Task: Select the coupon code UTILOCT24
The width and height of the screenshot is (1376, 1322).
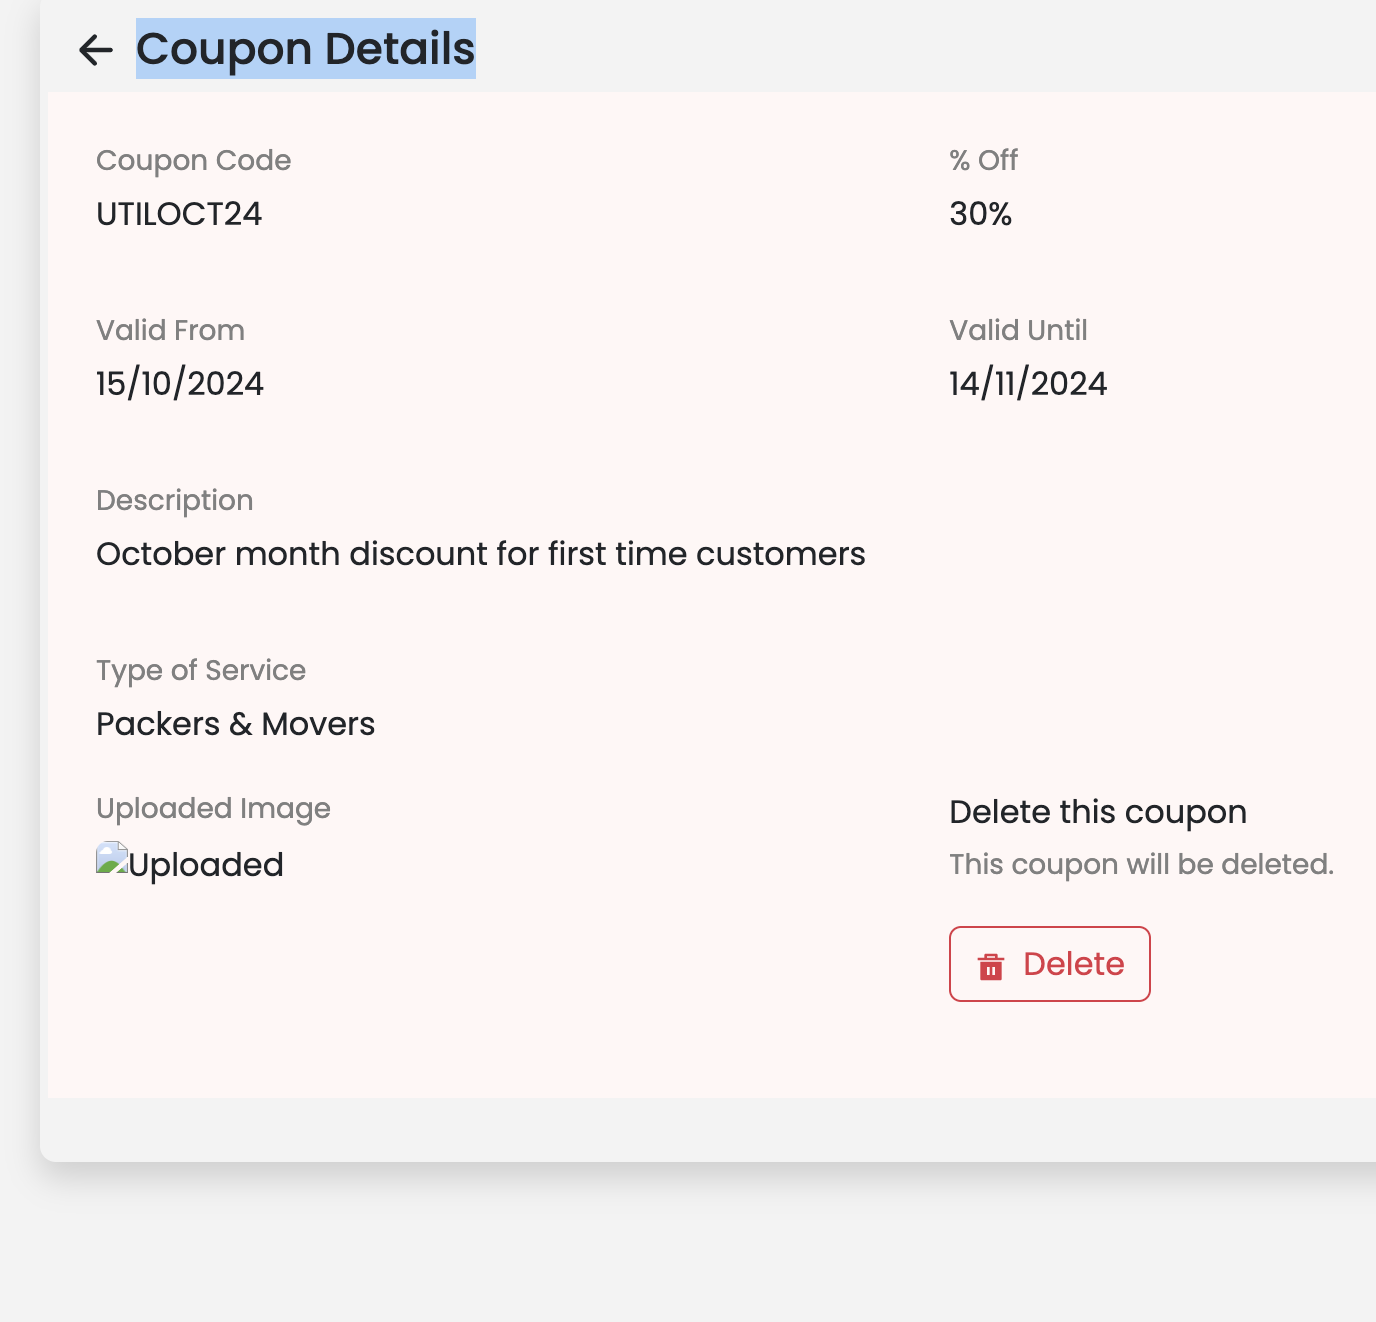Action: coord(179,214)
